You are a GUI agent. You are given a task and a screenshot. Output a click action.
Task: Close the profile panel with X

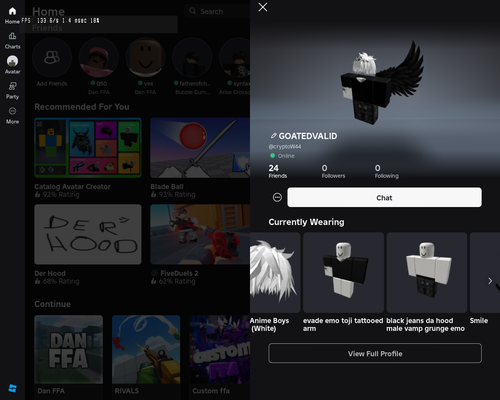click(263, 7)
